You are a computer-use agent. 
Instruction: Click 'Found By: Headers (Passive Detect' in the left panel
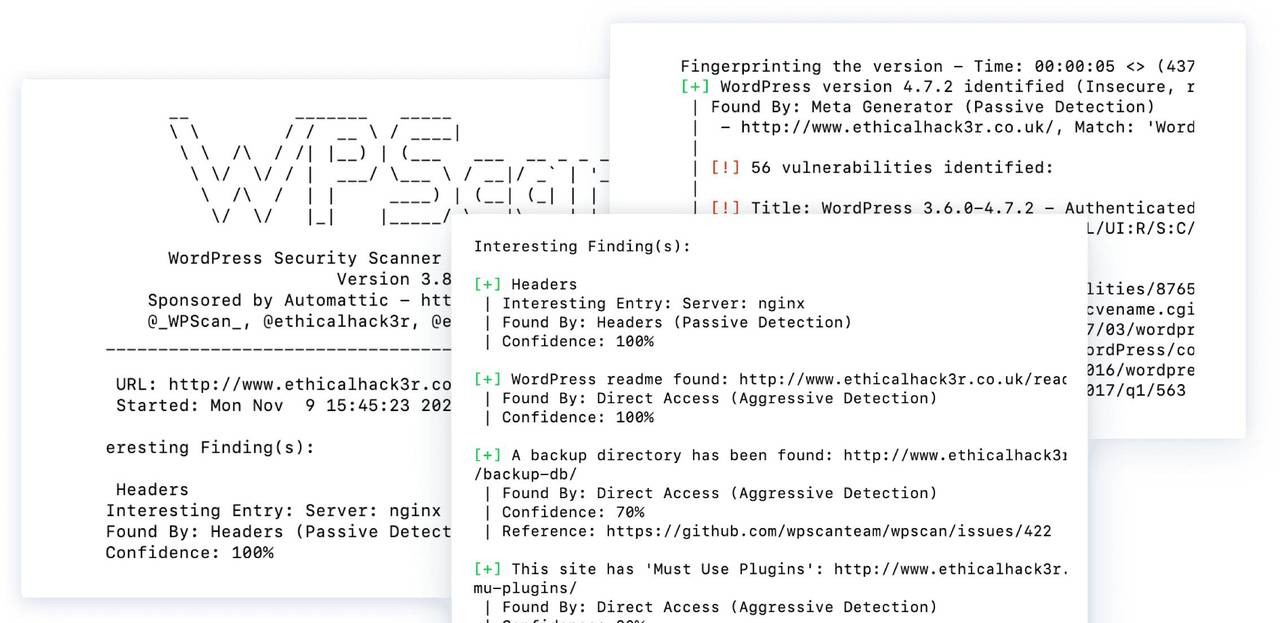(279, 531)
